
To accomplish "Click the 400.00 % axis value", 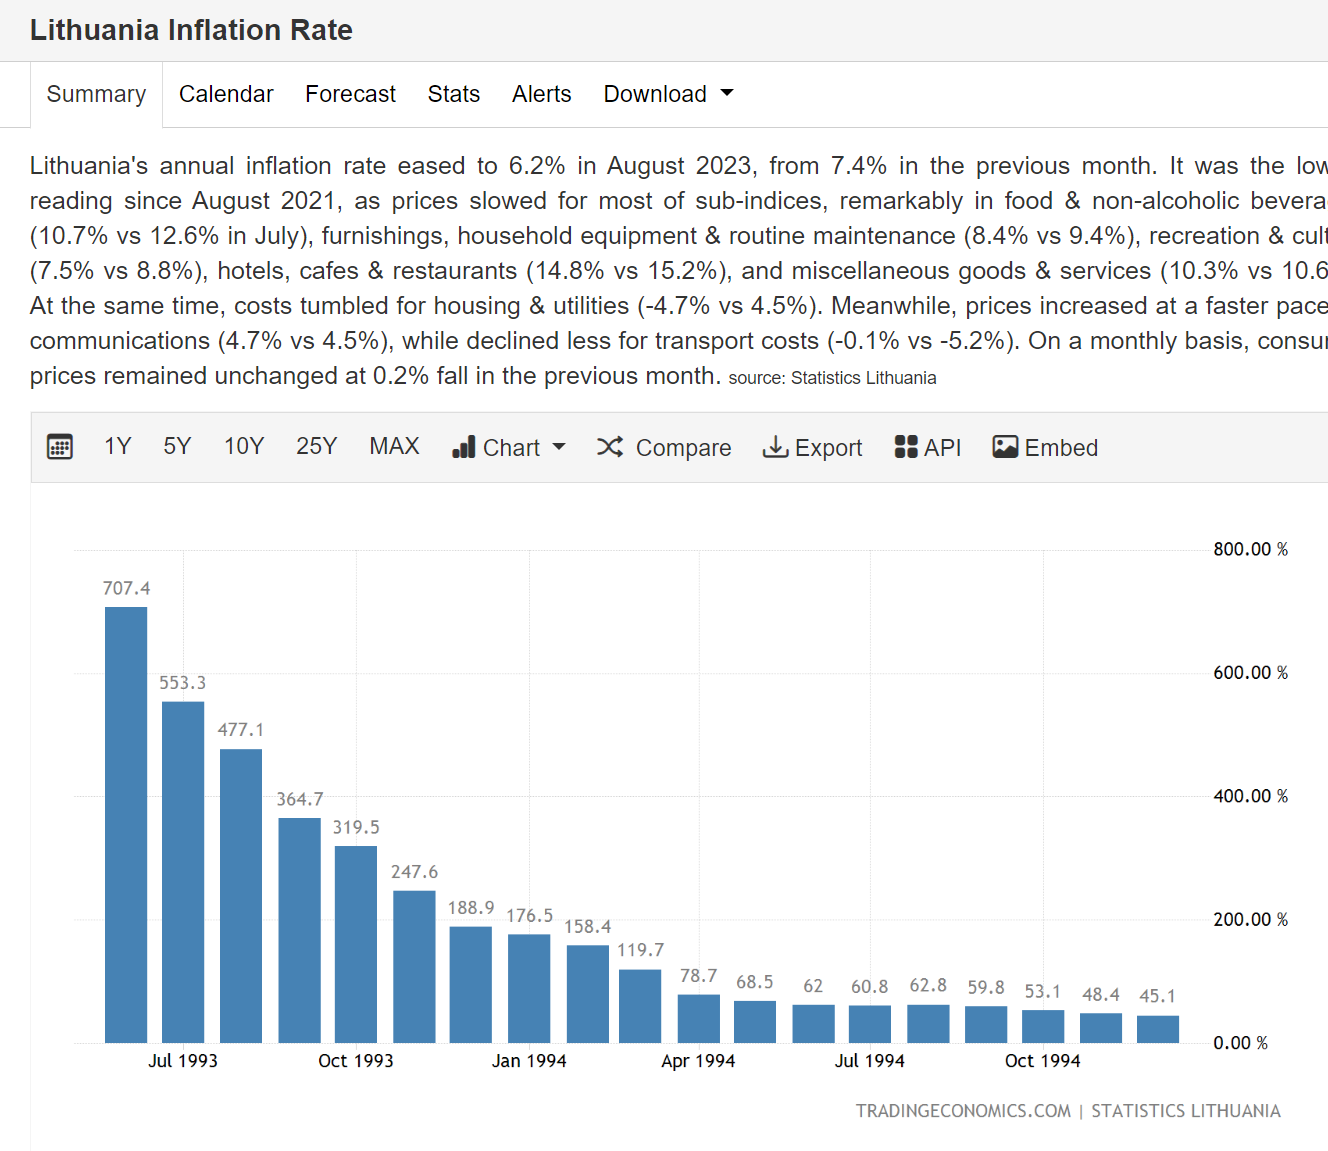I will (x=1250, y=796).
